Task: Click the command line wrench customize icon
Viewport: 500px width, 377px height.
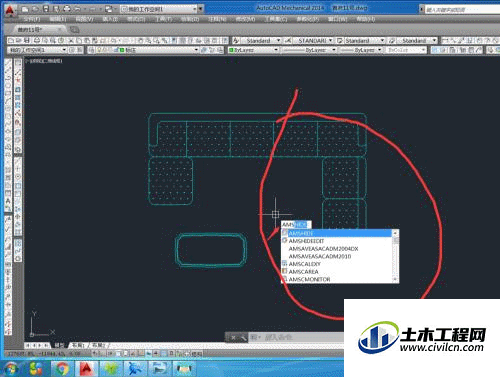Action: 243,337
